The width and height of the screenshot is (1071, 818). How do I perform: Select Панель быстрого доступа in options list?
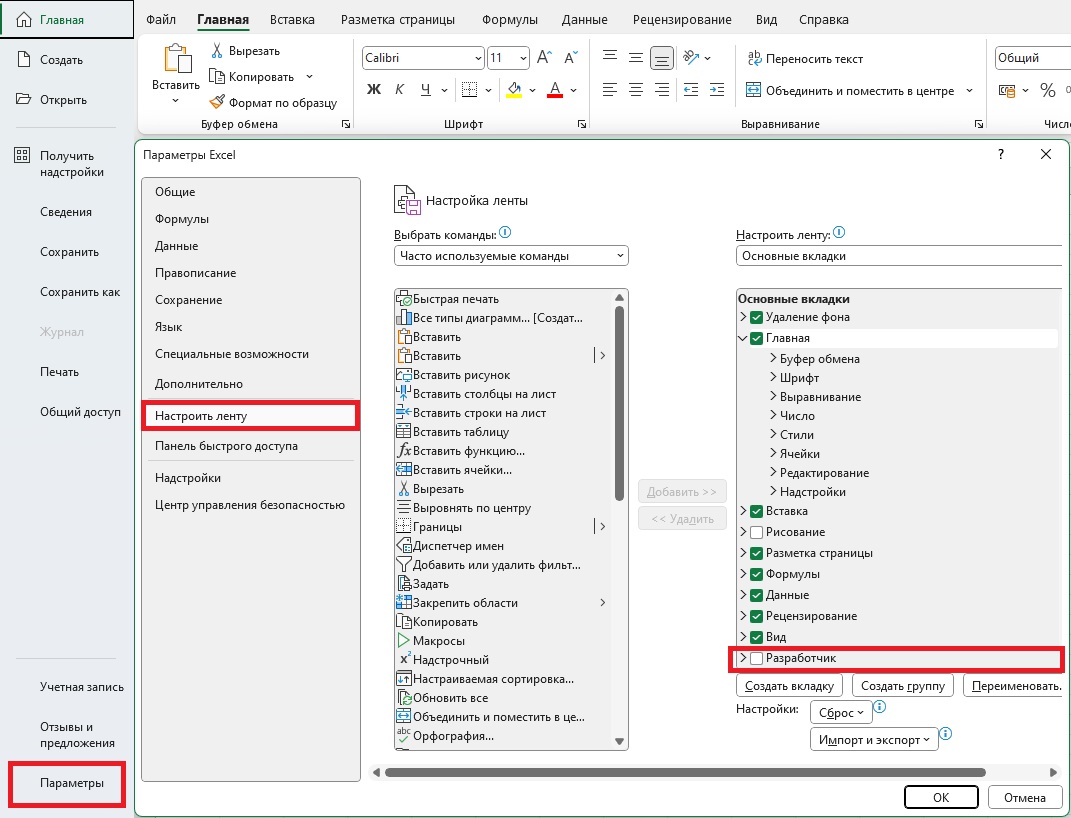tap(226, 446)
